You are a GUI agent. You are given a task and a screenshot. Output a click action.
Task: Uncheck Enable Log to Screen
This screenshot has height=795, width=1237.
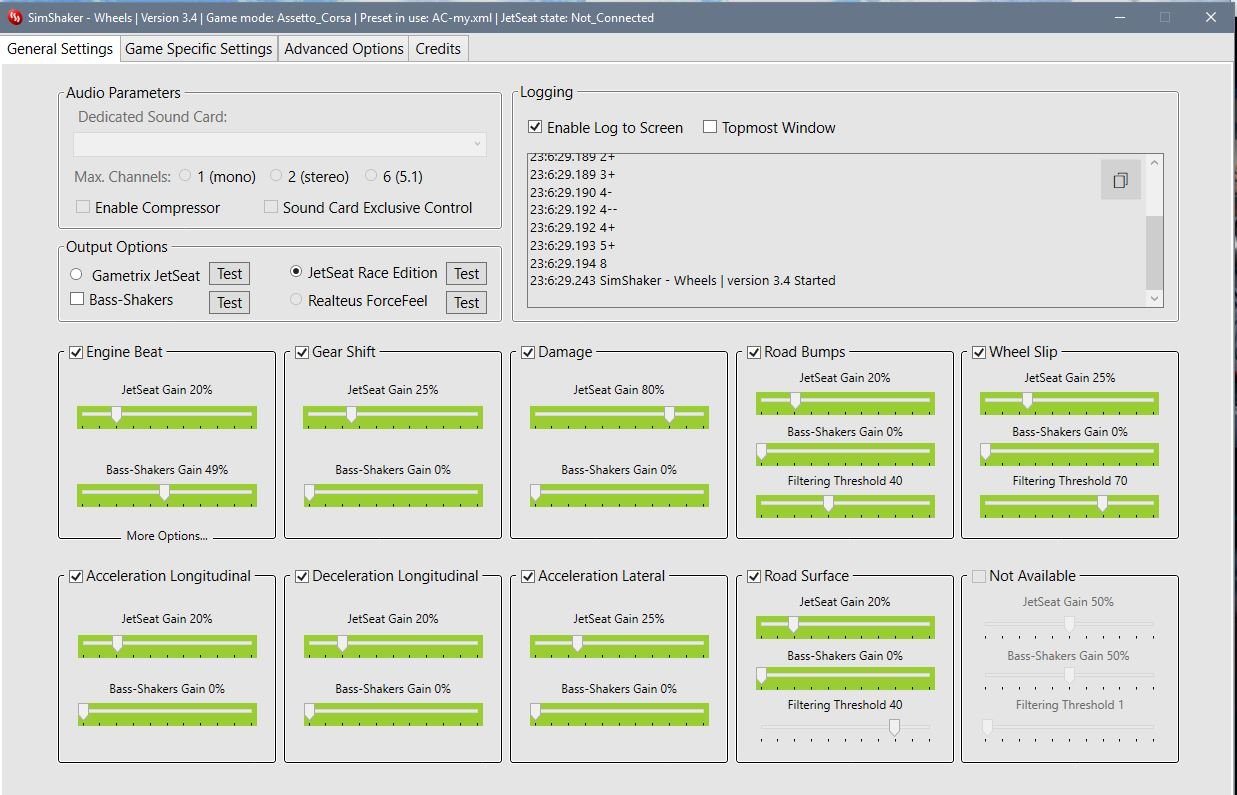pos(536,127)
